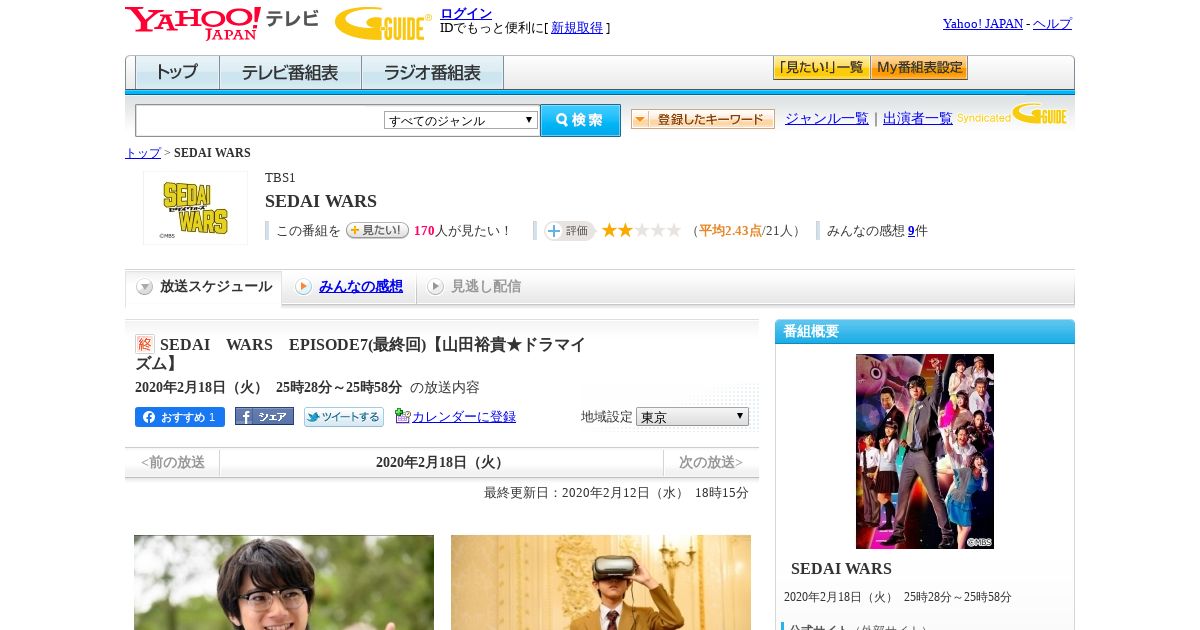This screenshot has width=1200, height=630.
Task: Click the SEDAI WARS program logo thumbnail
Action: (x=195, y=208)
